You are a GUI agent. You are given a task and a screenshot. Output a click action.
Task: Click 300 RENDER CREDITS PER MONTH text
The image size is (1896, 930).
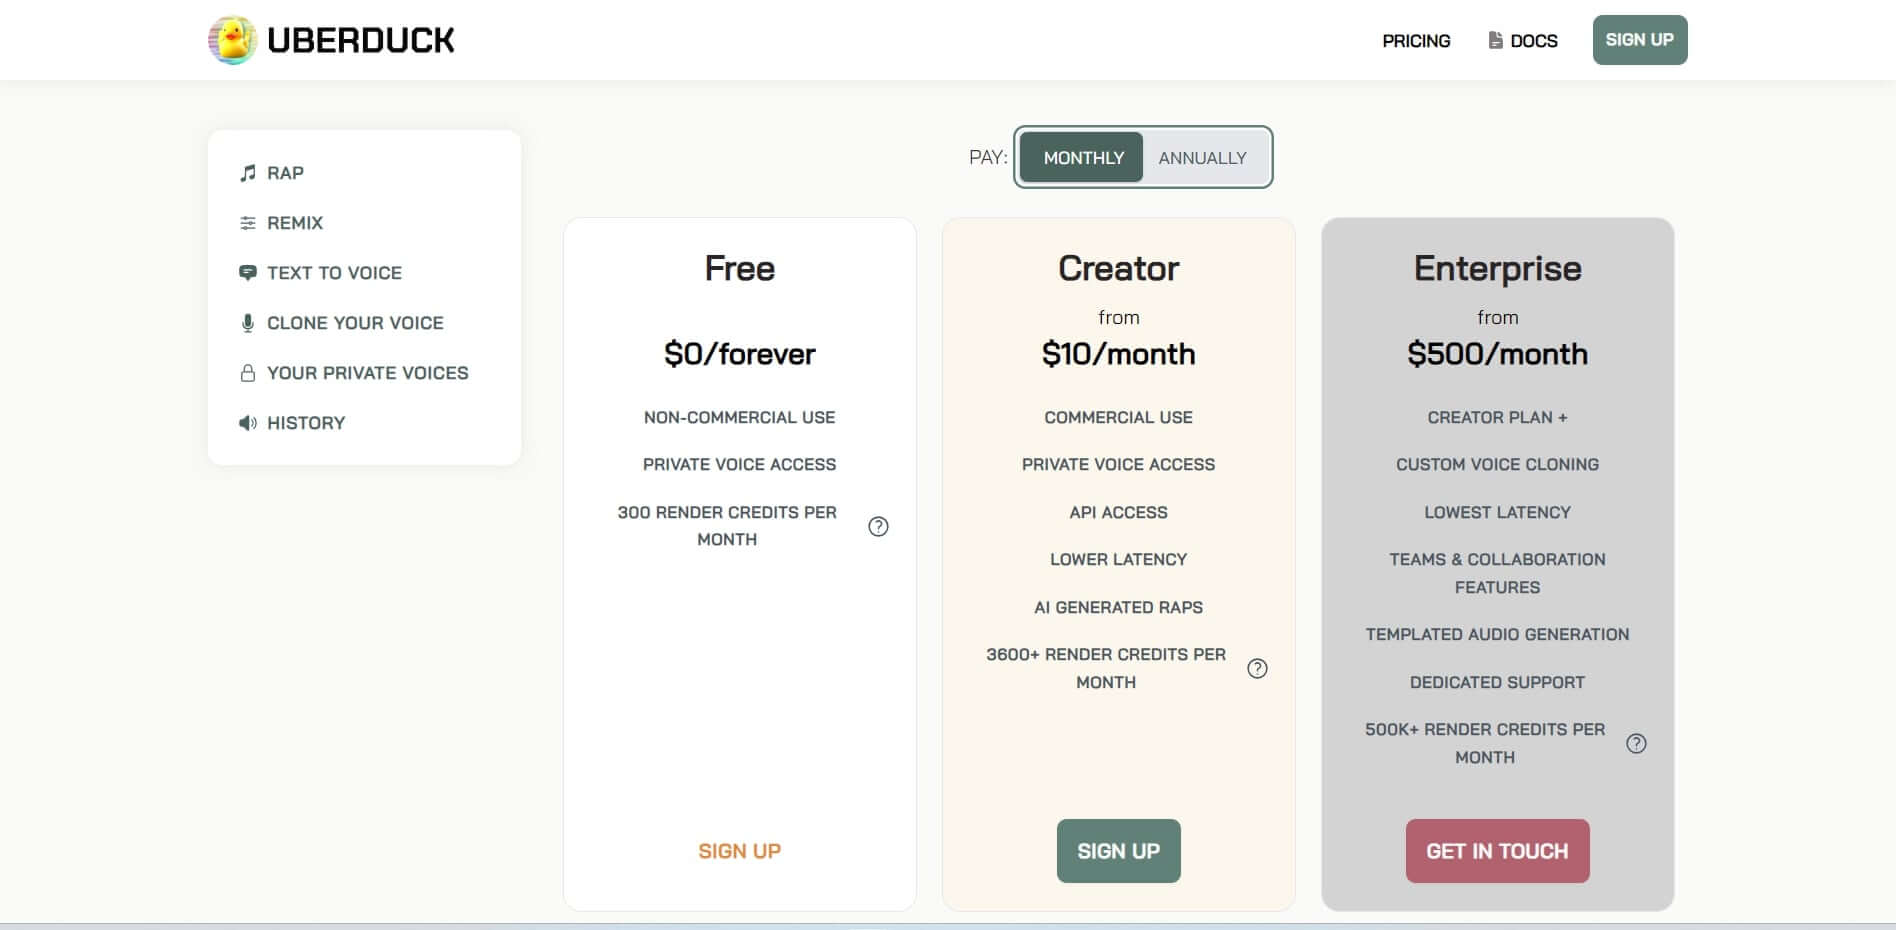tap(727, 526)
